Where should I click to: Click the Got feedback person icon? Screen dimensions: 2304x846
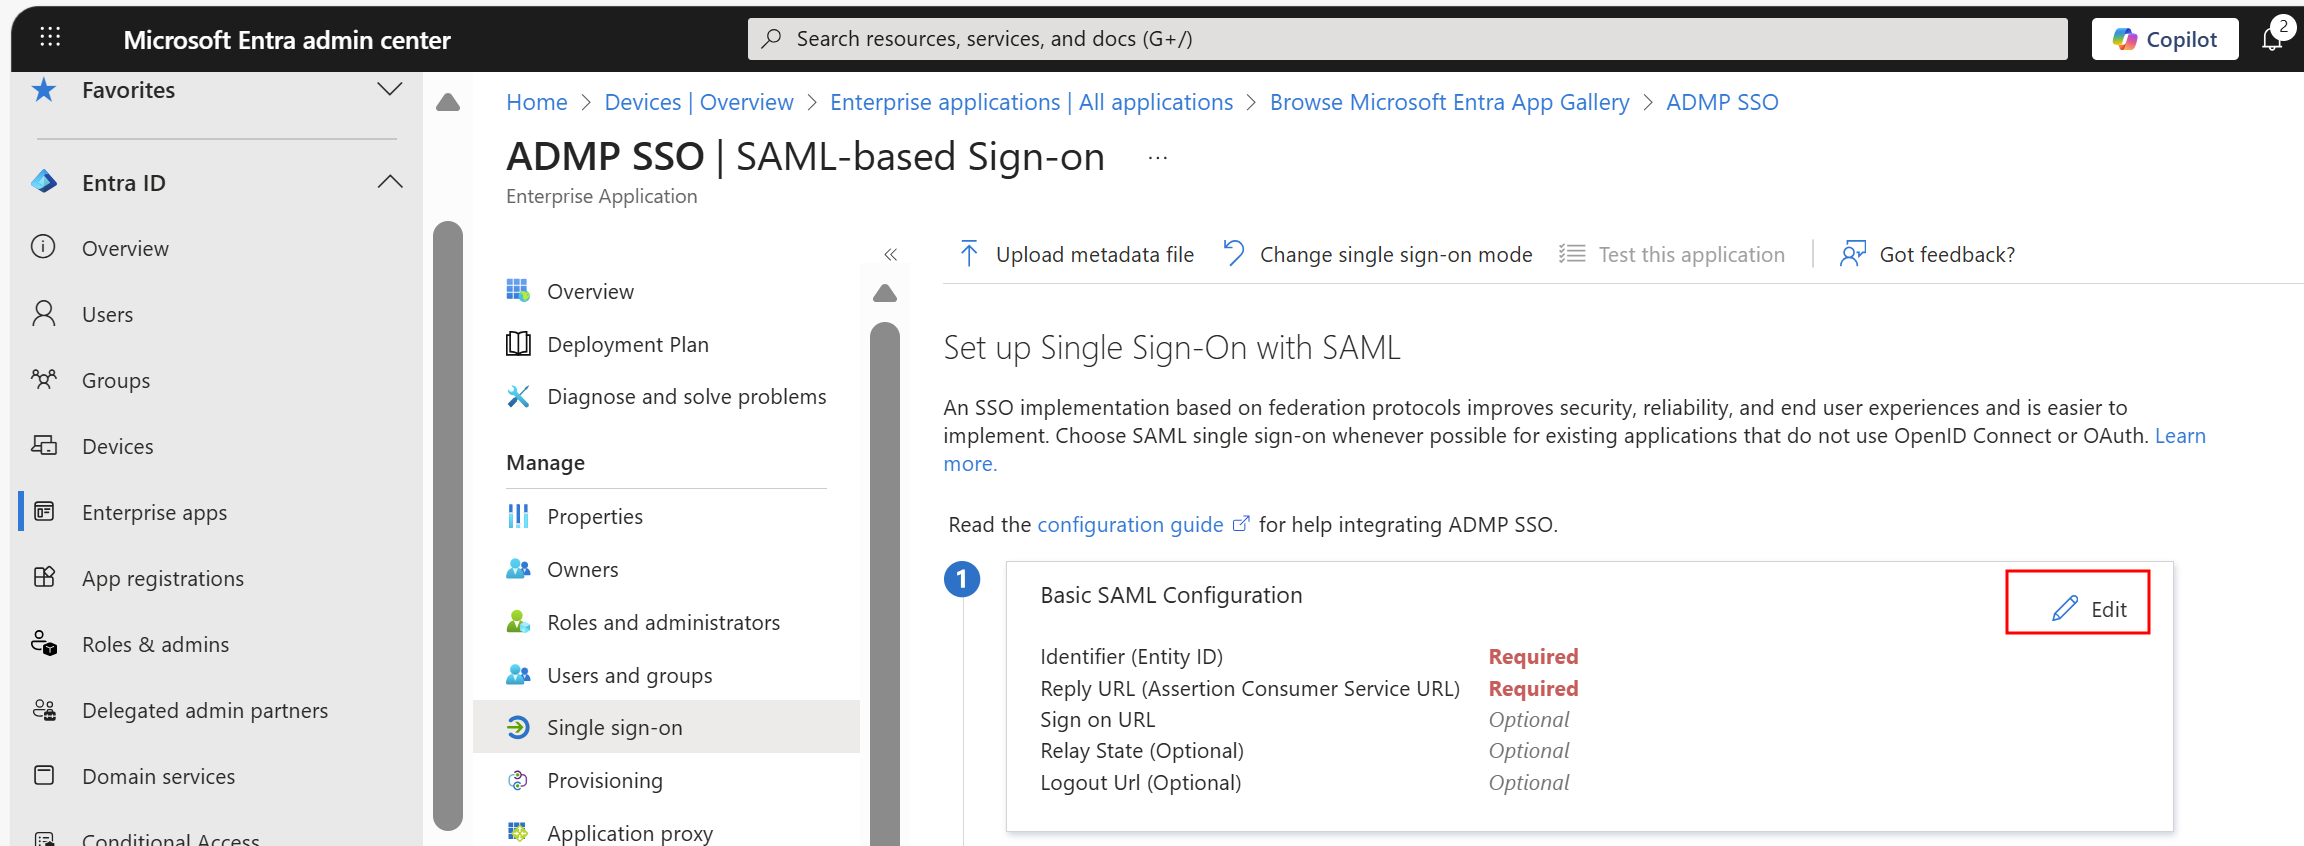pos(1852,254)
